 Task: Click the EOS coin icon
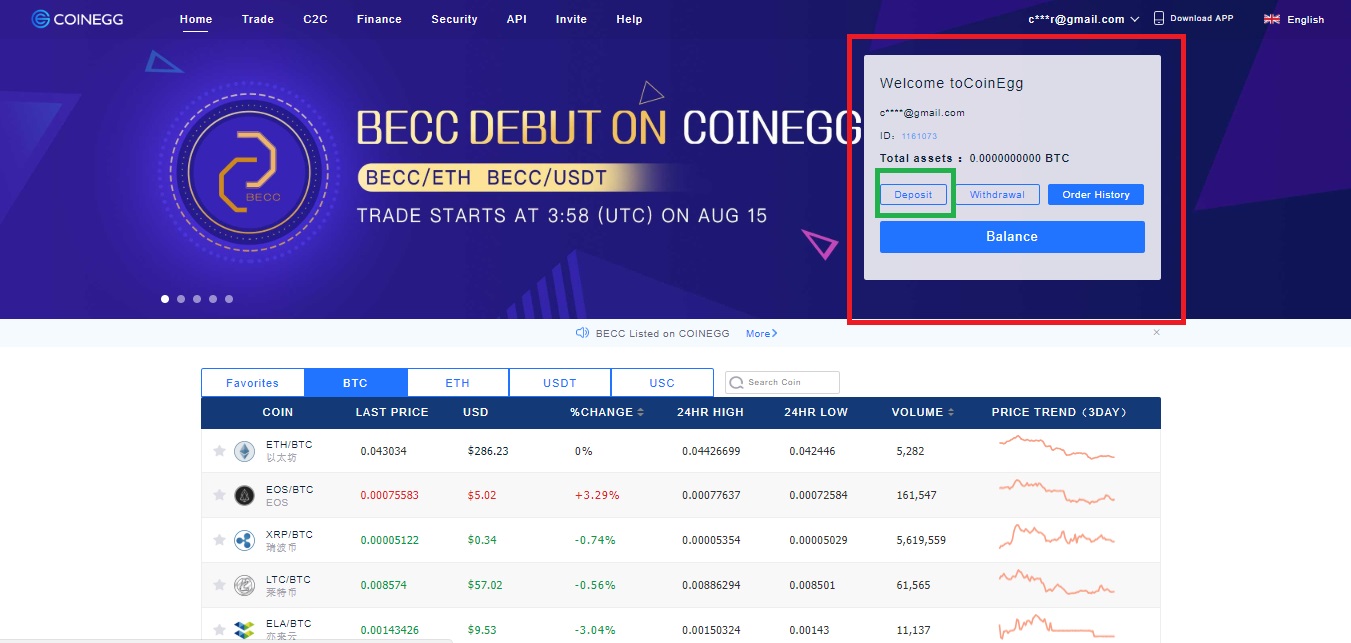244,495
